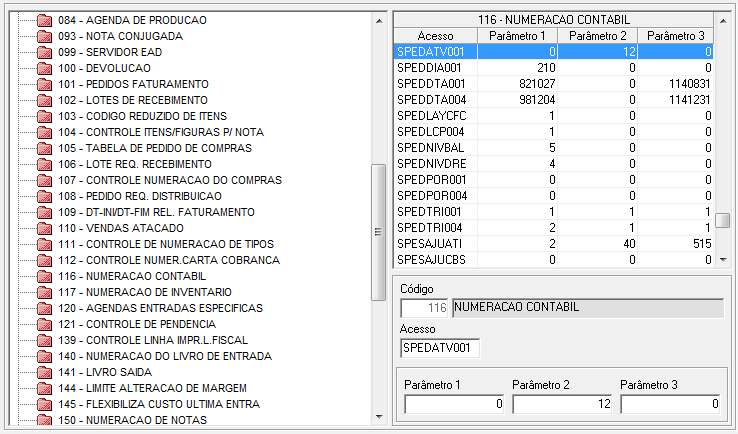Click the value 1140831 in Parâmetro 3
The width and height of the screenshot is (738, 434).
pyautogui.click(x=690, y=84)
